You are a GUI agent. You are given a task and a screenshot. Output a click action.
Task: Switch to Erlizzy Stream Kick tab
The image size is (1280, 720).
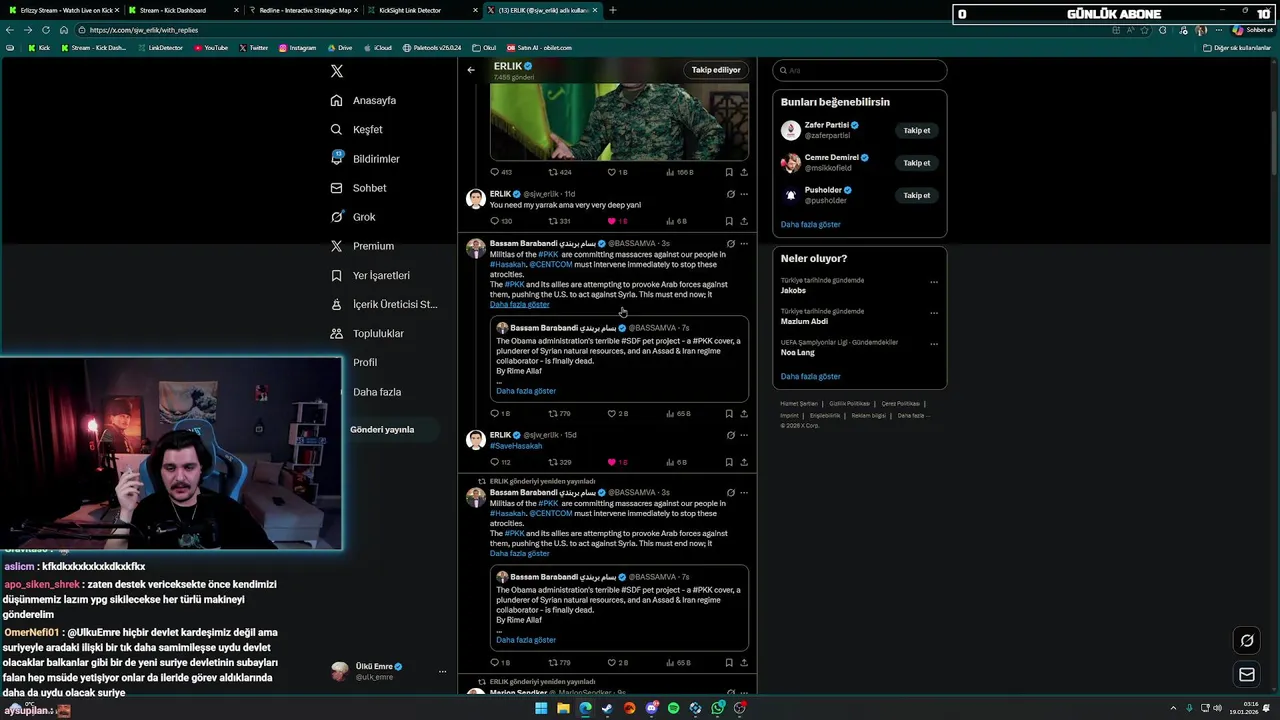[x=63, y=10]
